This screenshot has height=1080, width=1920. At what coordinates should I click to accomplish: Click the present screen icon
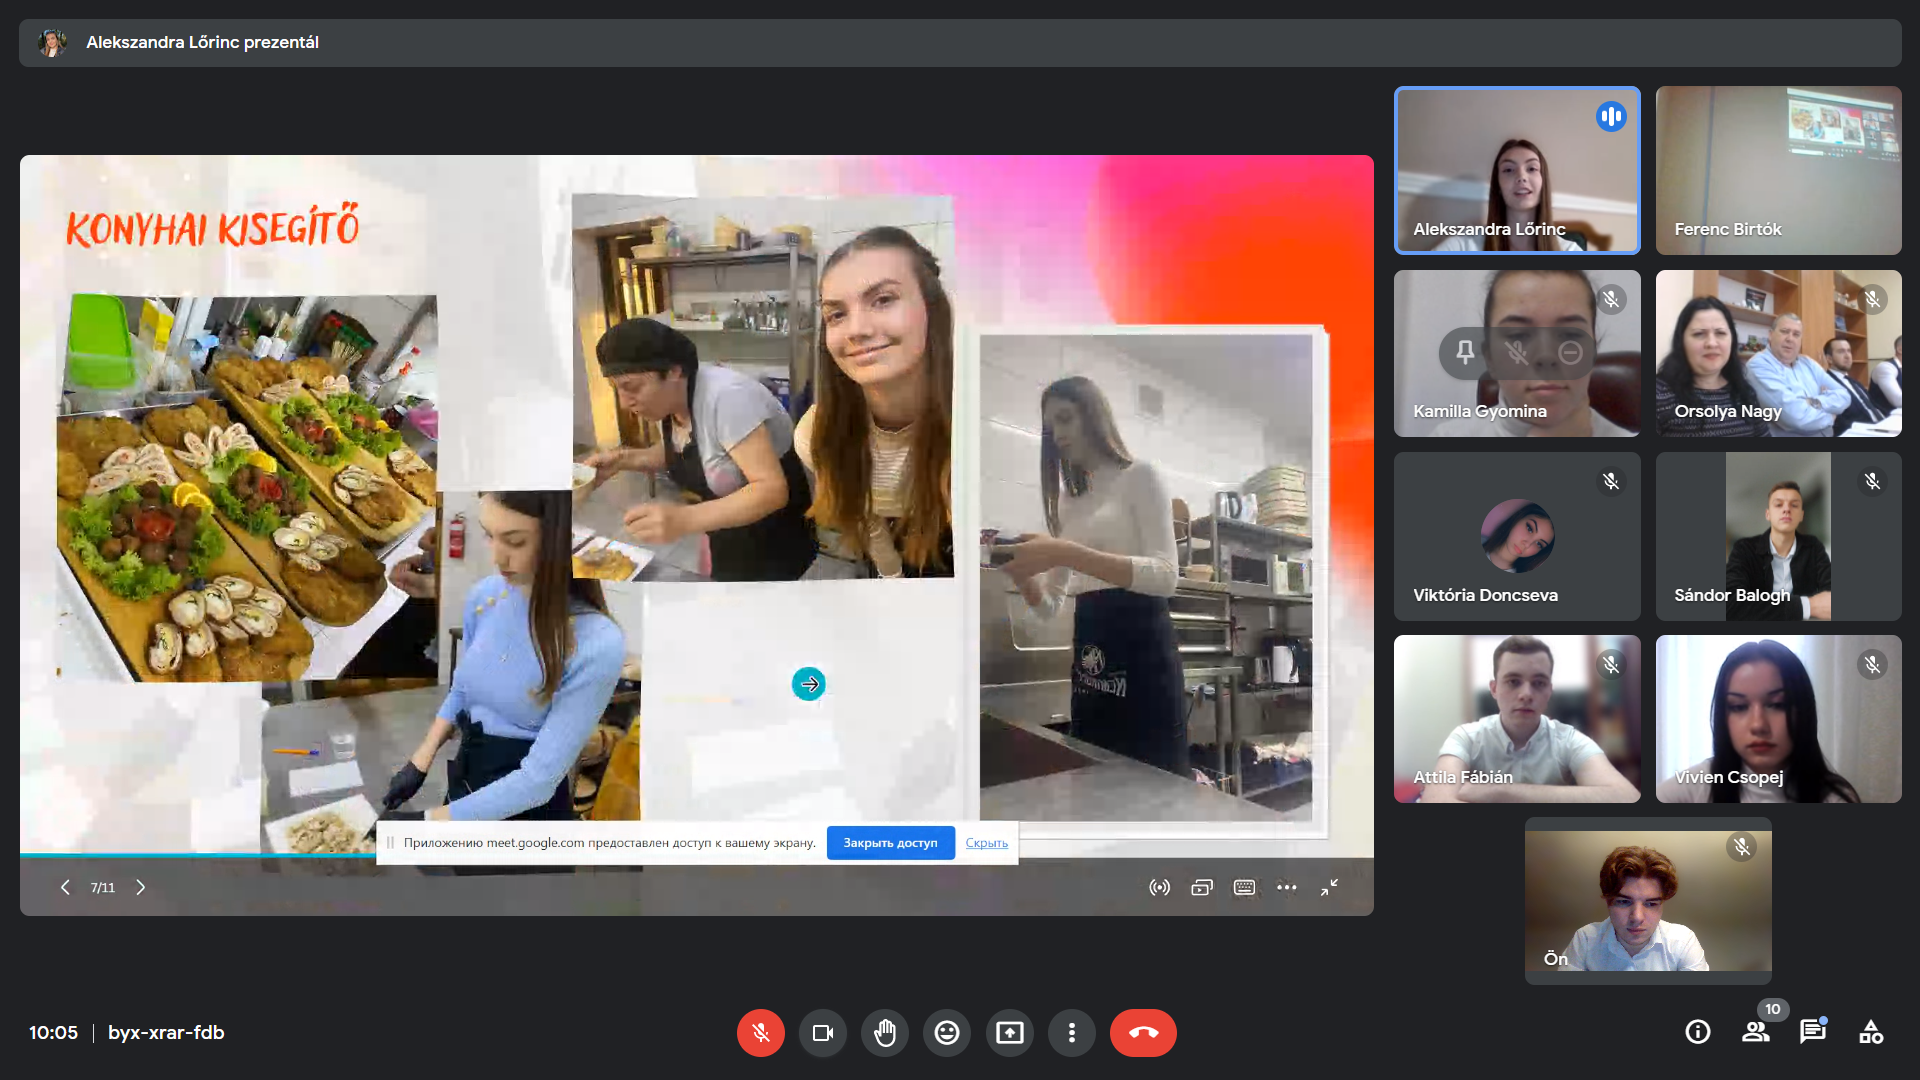pyautogui.click(x=1010, y=1033)
